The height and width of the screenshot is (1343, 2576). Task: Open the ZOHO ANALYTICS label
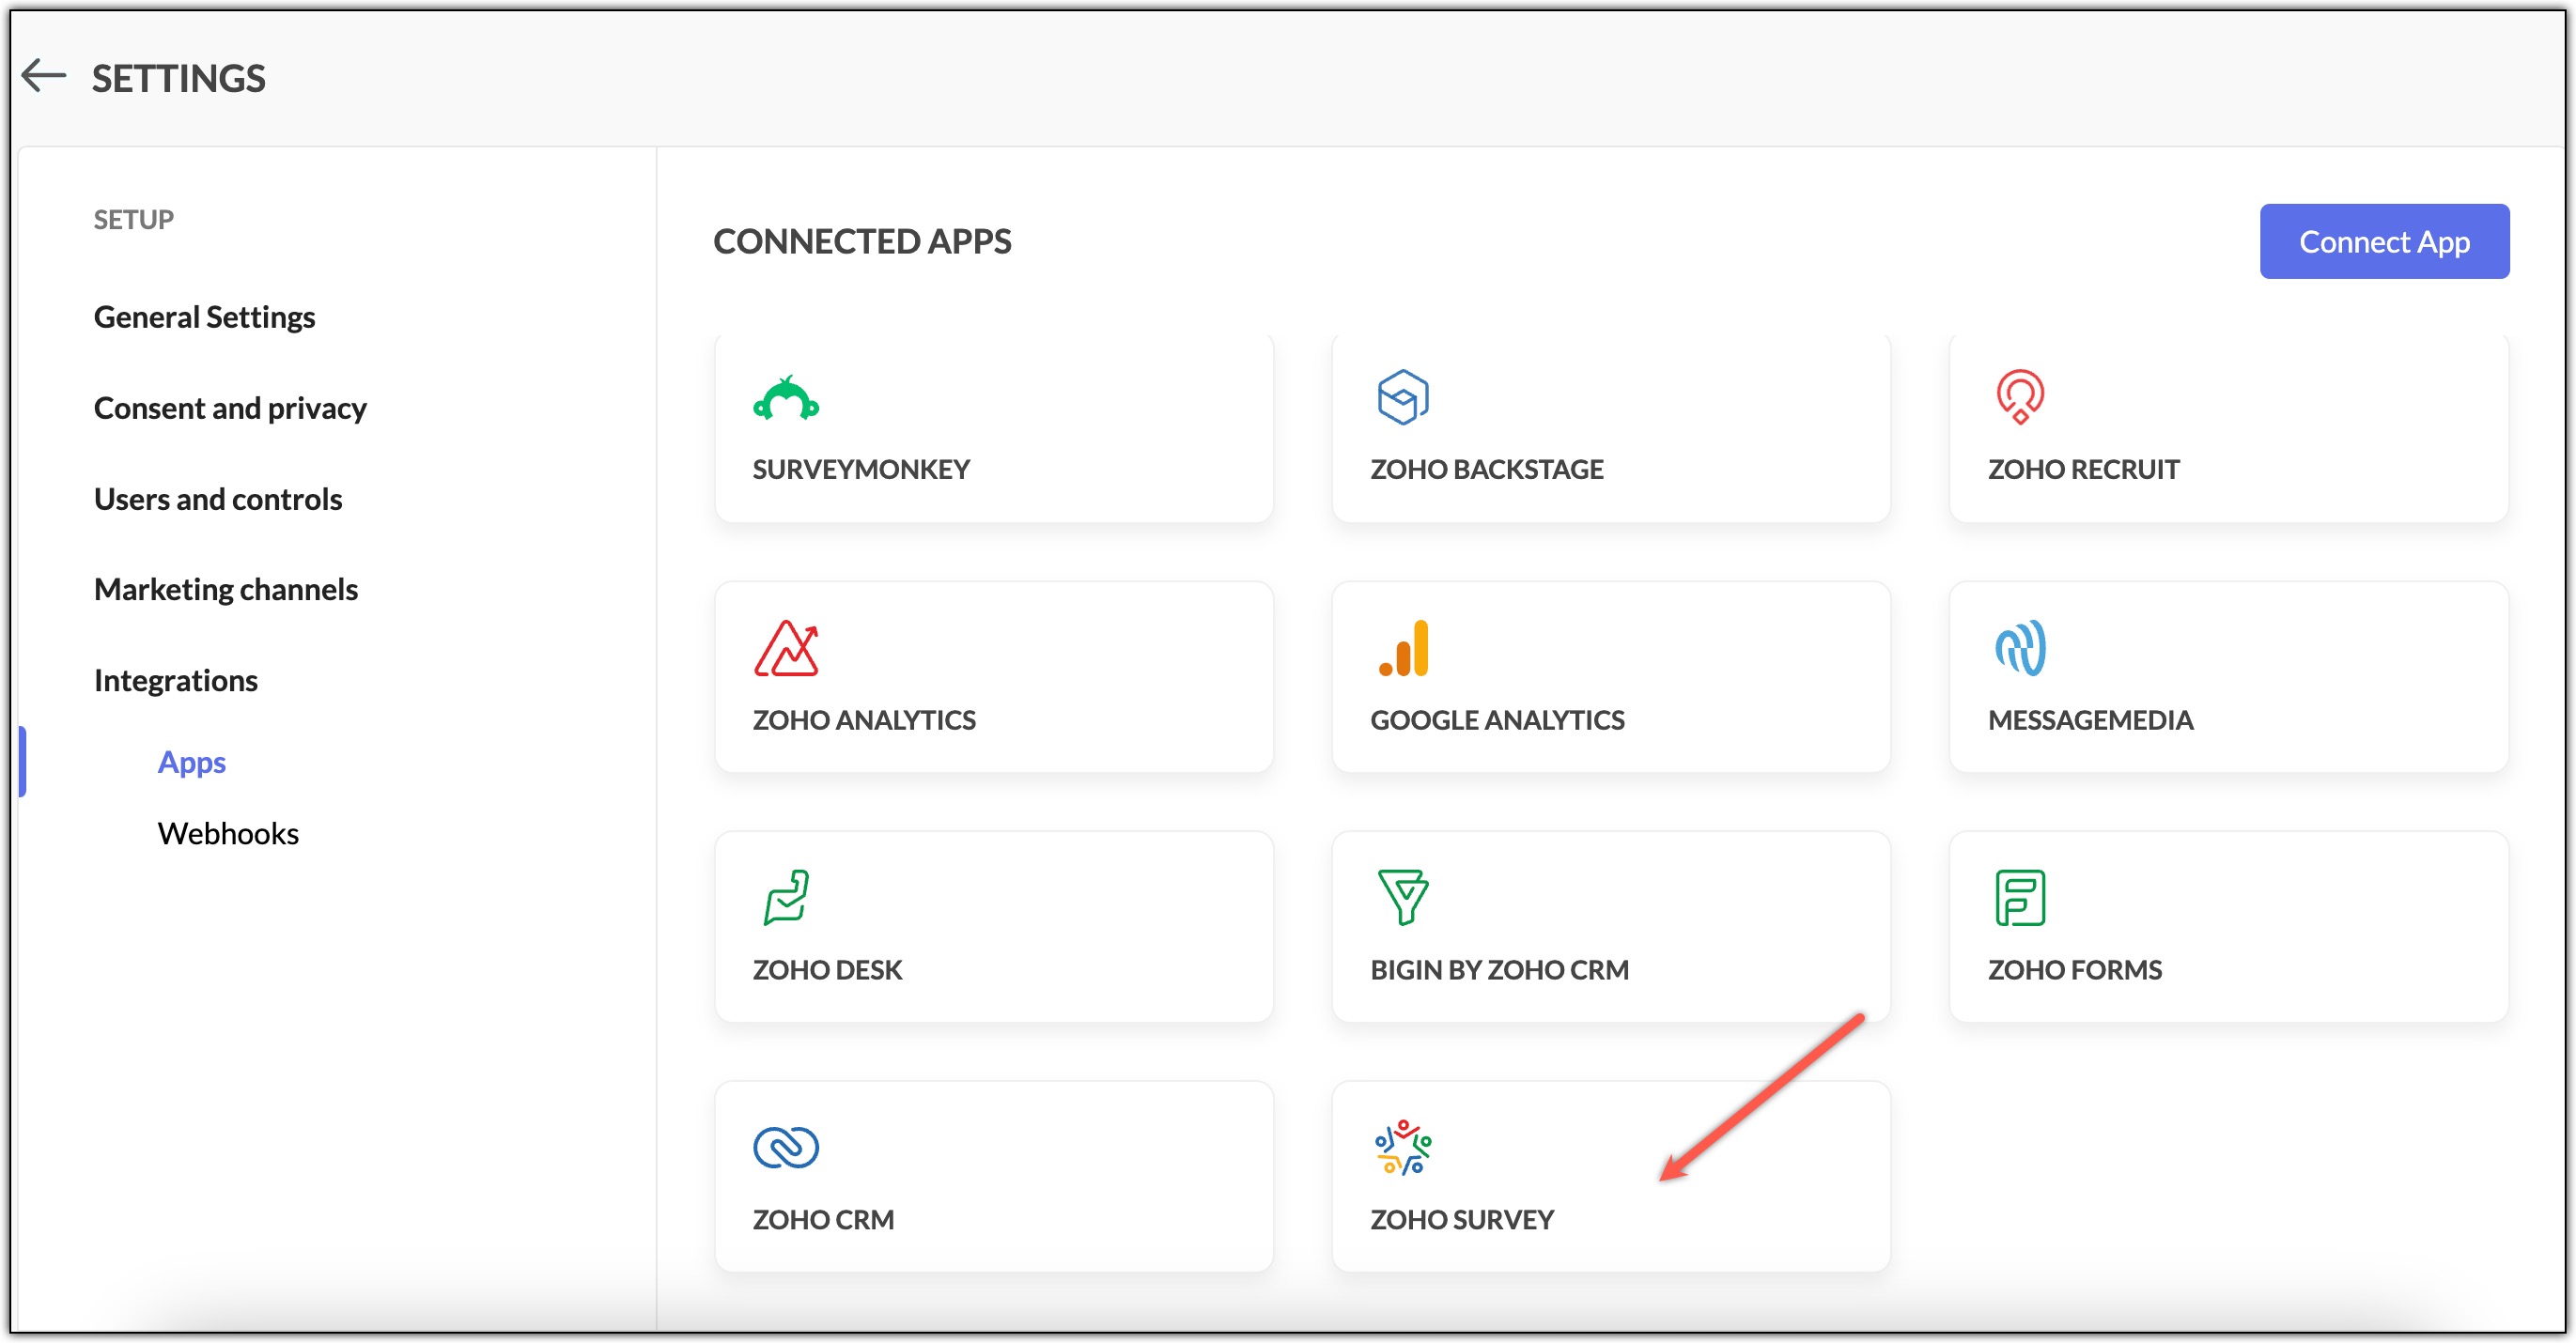click(864, 720)
